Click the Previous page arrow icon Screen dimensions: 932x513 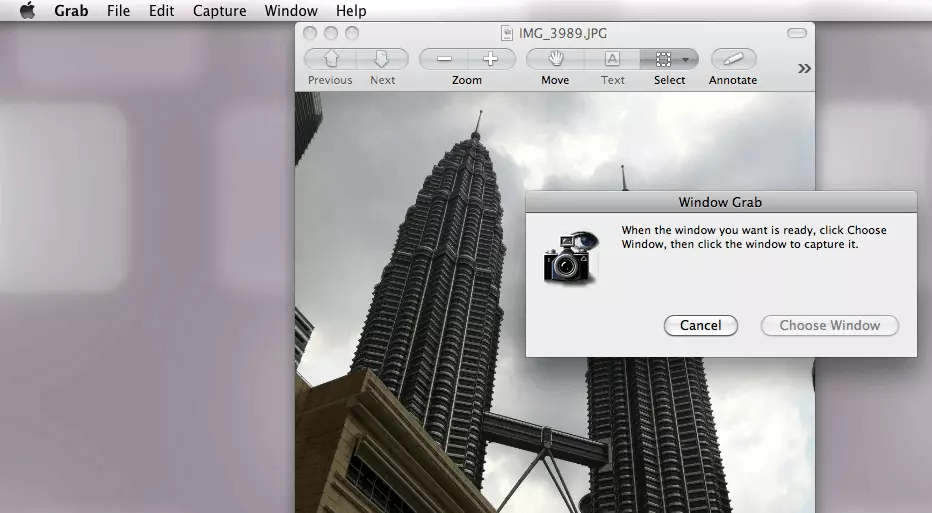[x=330, y=59]
